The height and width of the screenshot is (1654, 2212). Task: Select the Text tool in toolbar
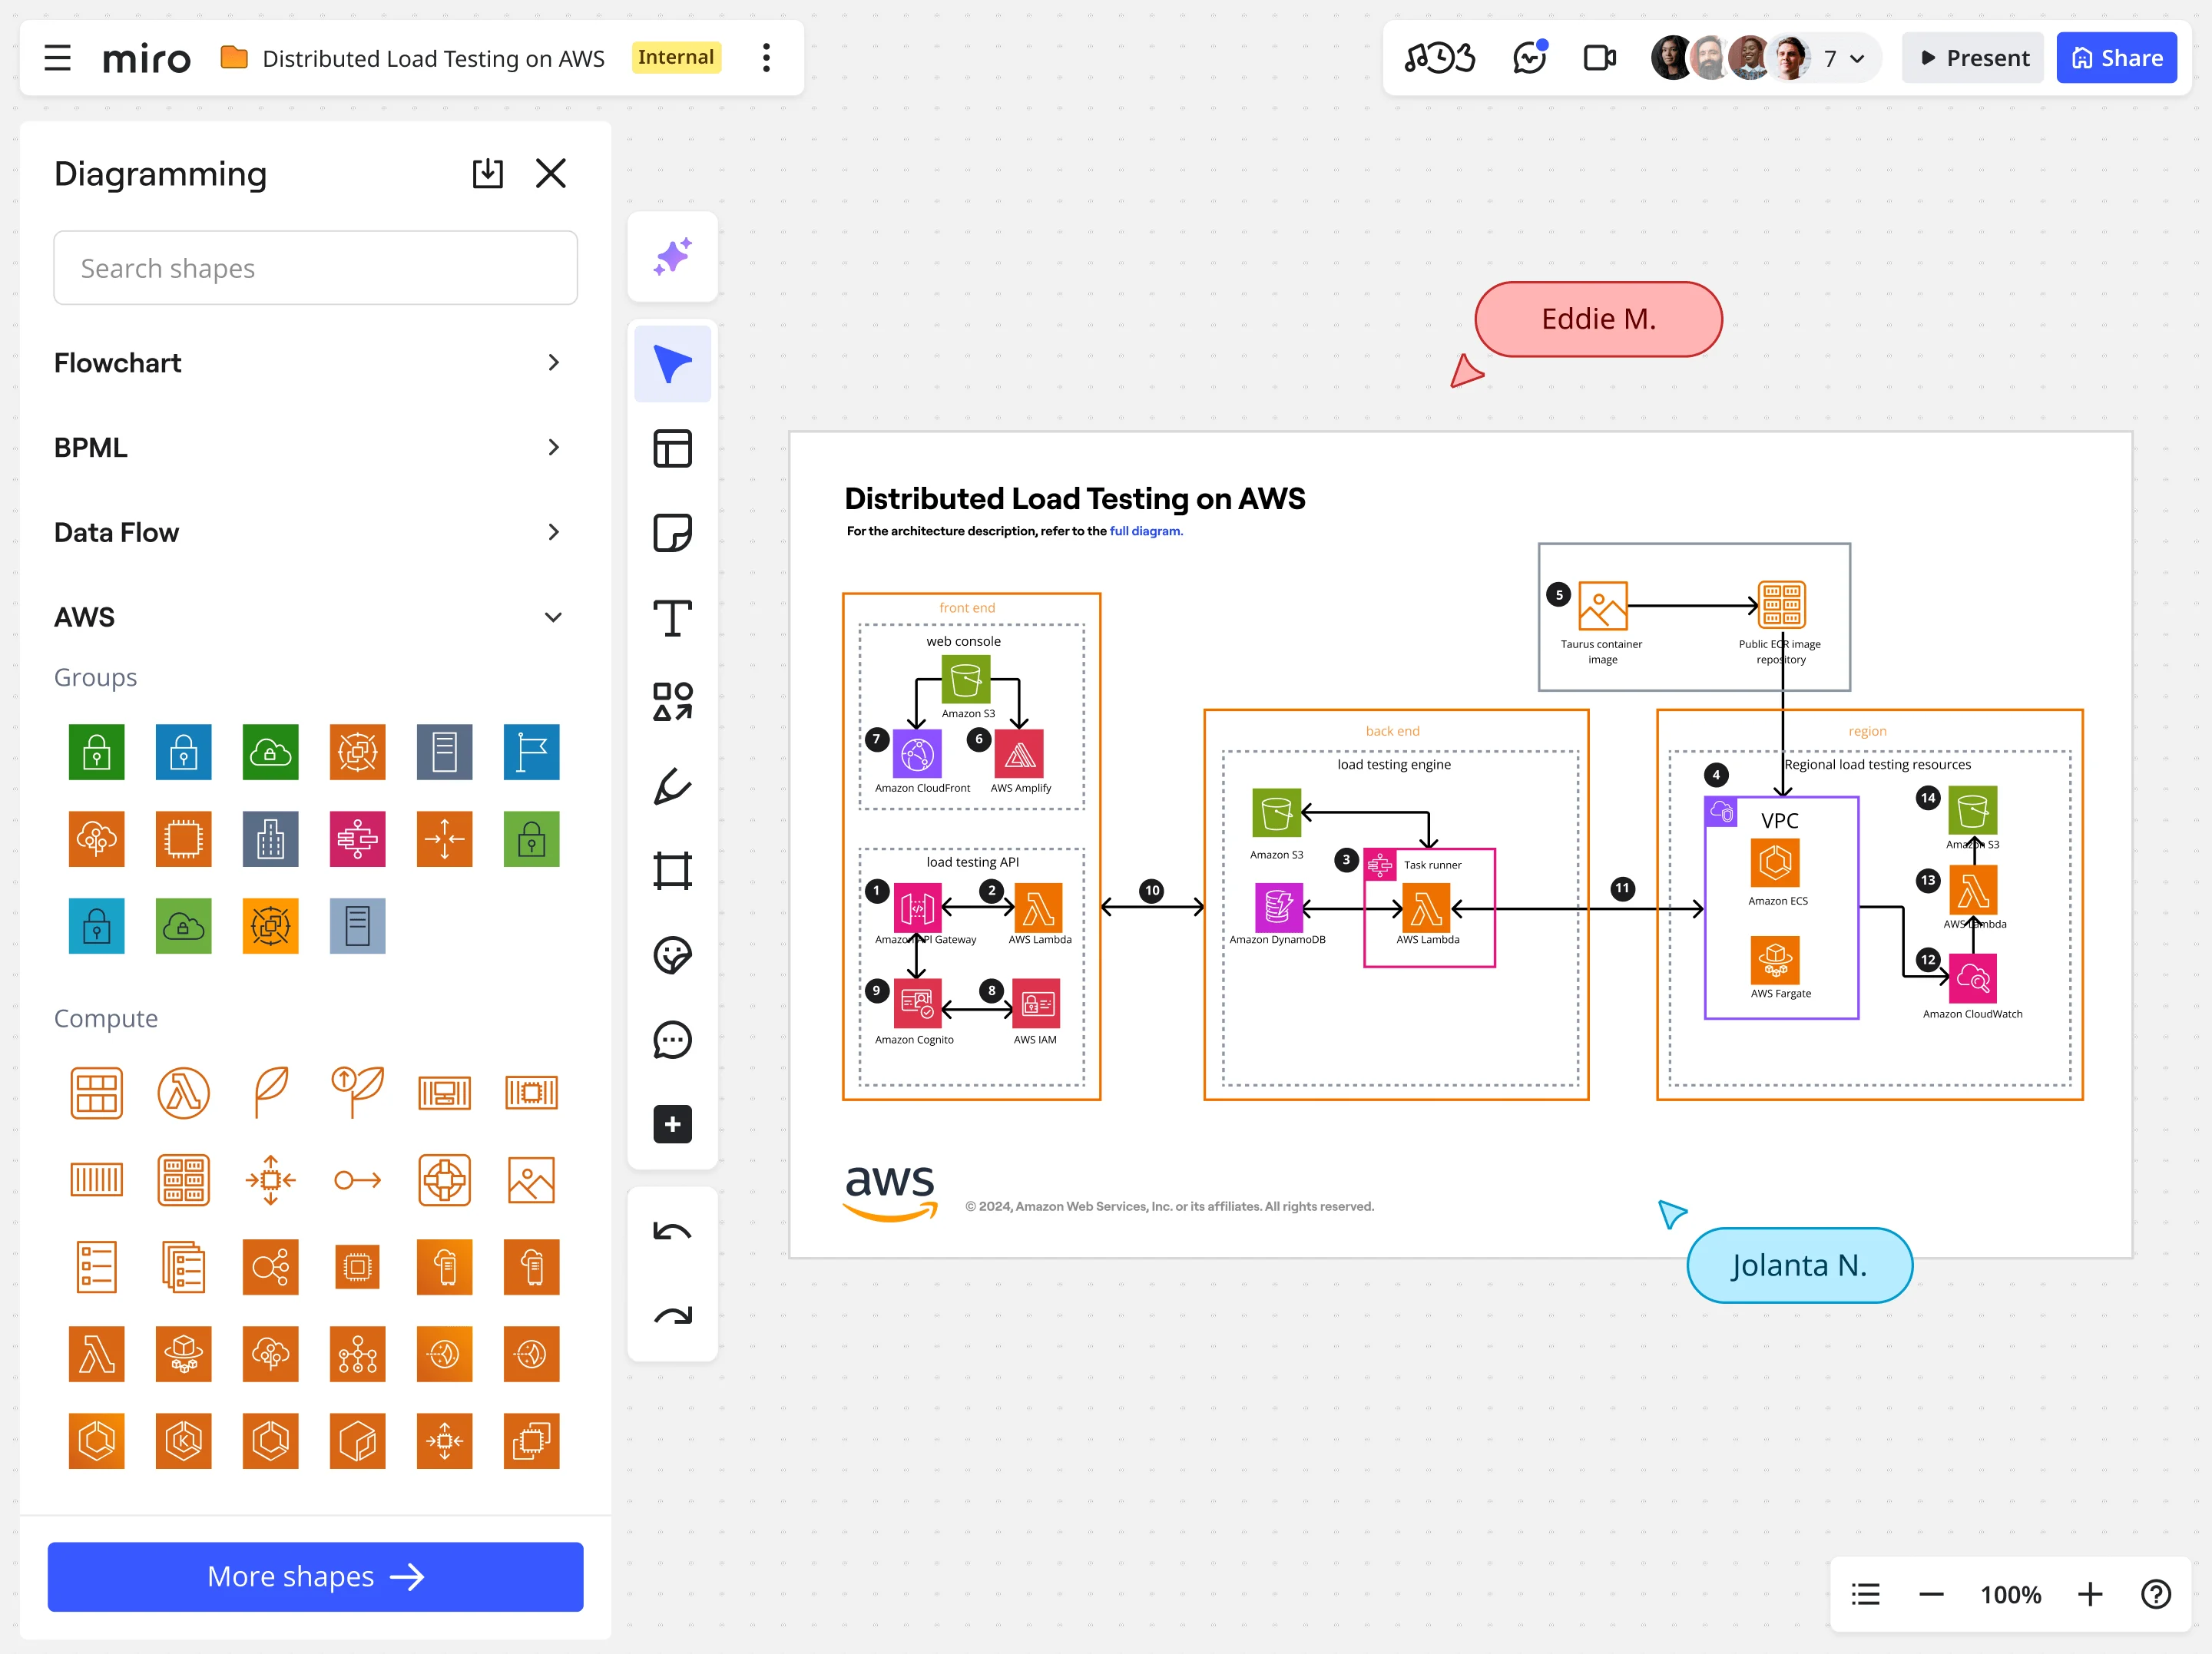[x=672, y=618]
